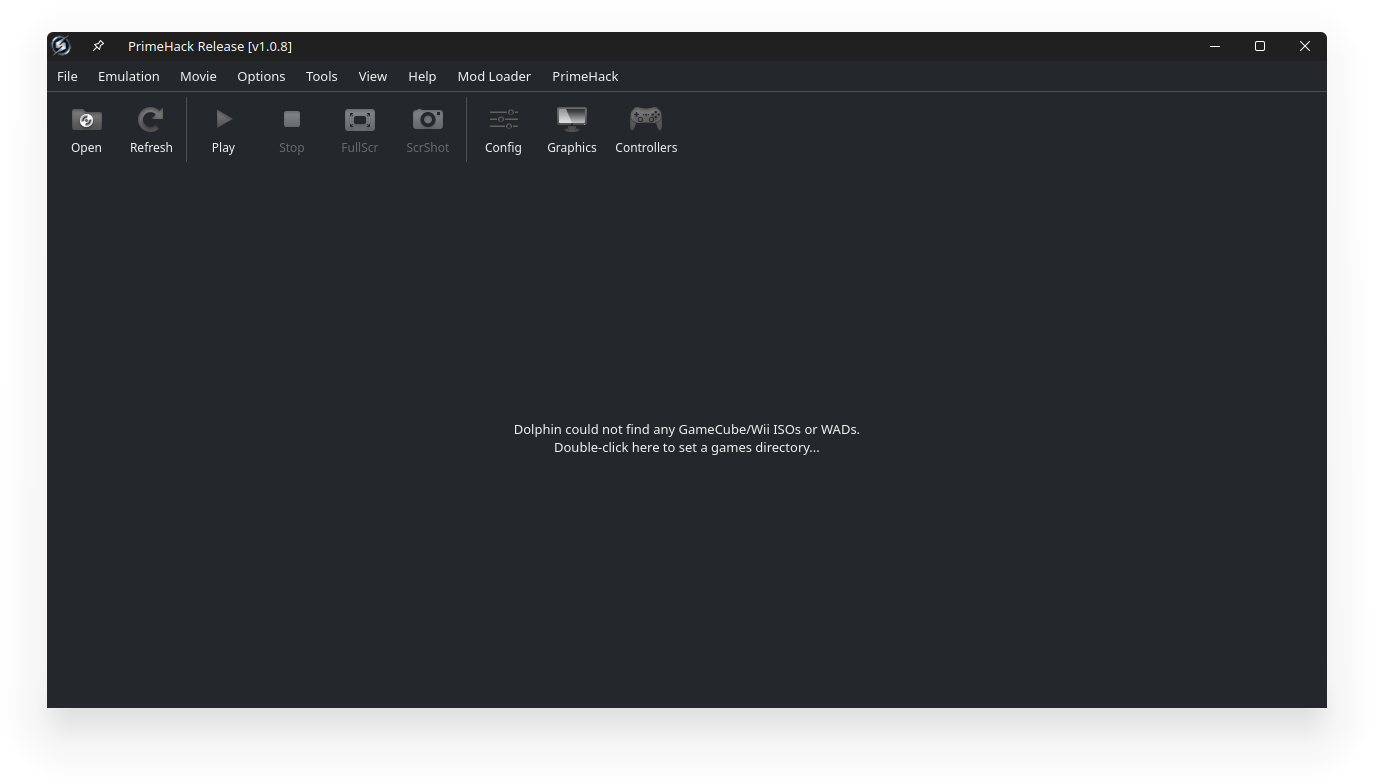
Task: Click the Stop emulation icon
Action: [x=292, y=120]
